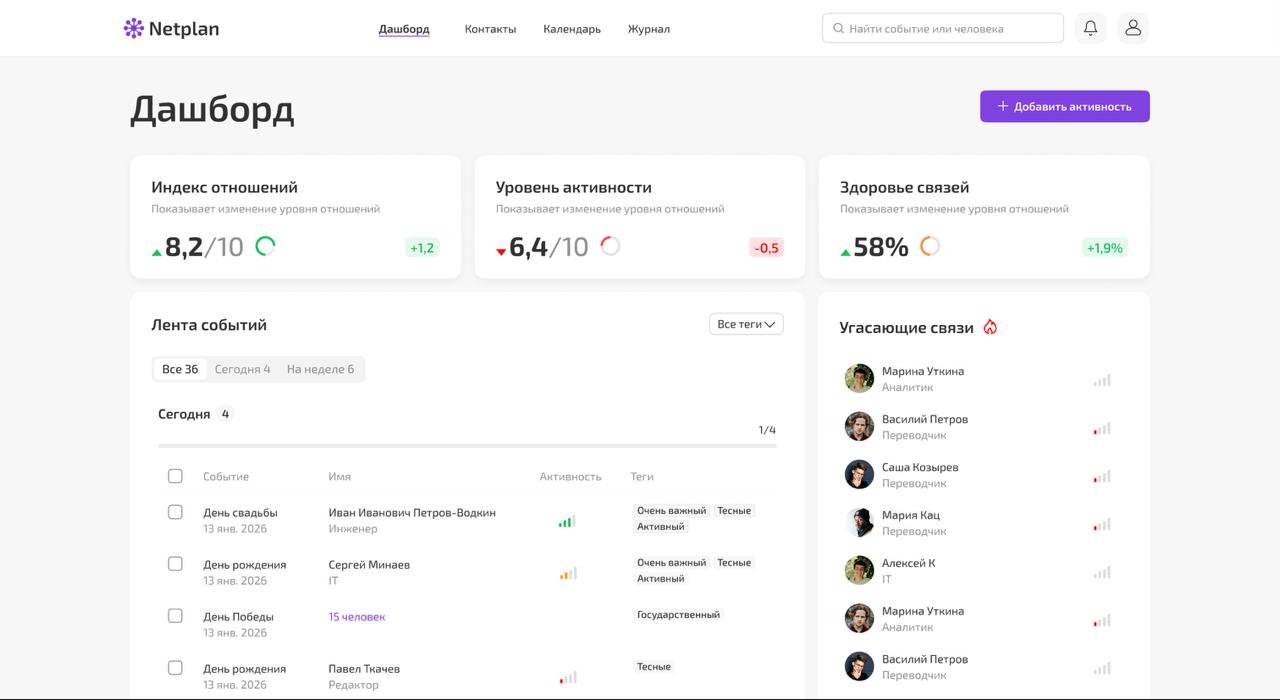Click the red ring next to 6,4/10
The image size is (1280, 700).
[x=610, y=246]
